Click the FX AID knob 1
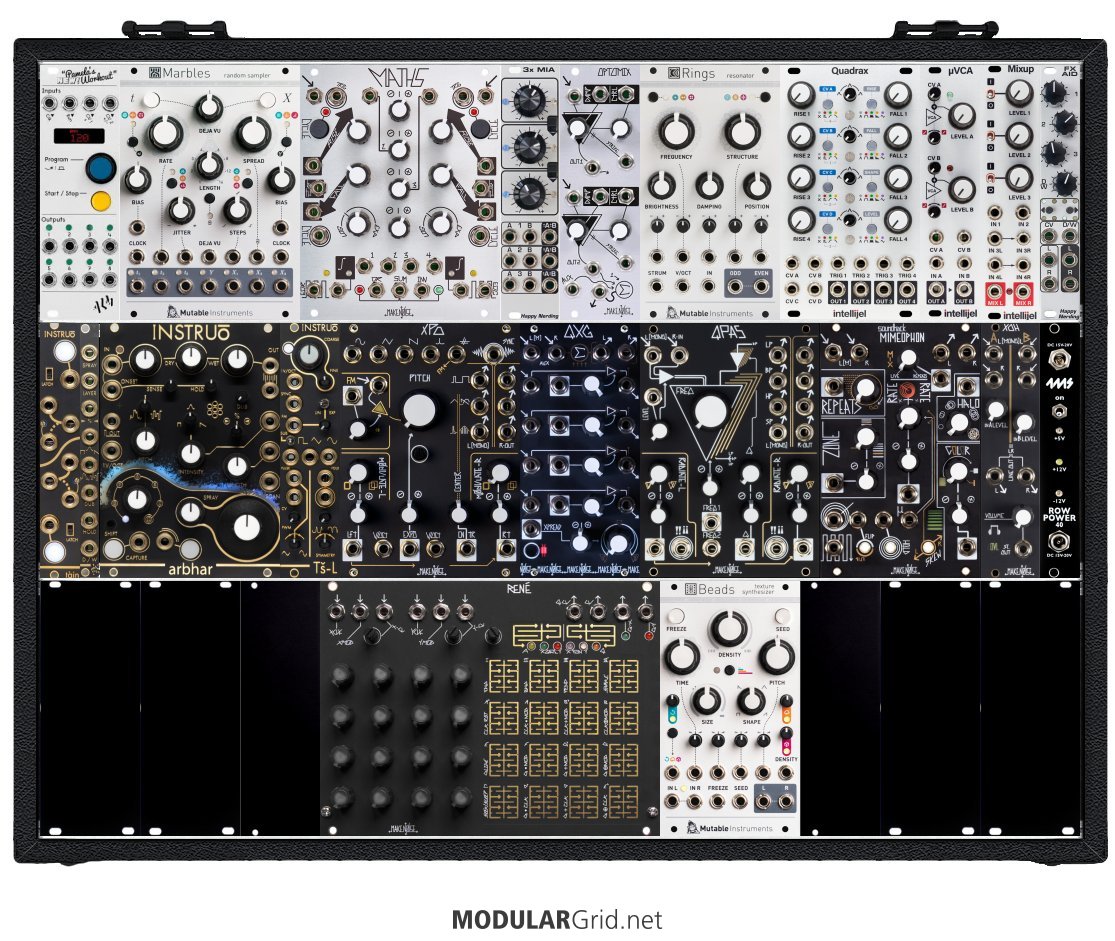The height and width of the screenshot is (941, 1115). click(1054, 92)
